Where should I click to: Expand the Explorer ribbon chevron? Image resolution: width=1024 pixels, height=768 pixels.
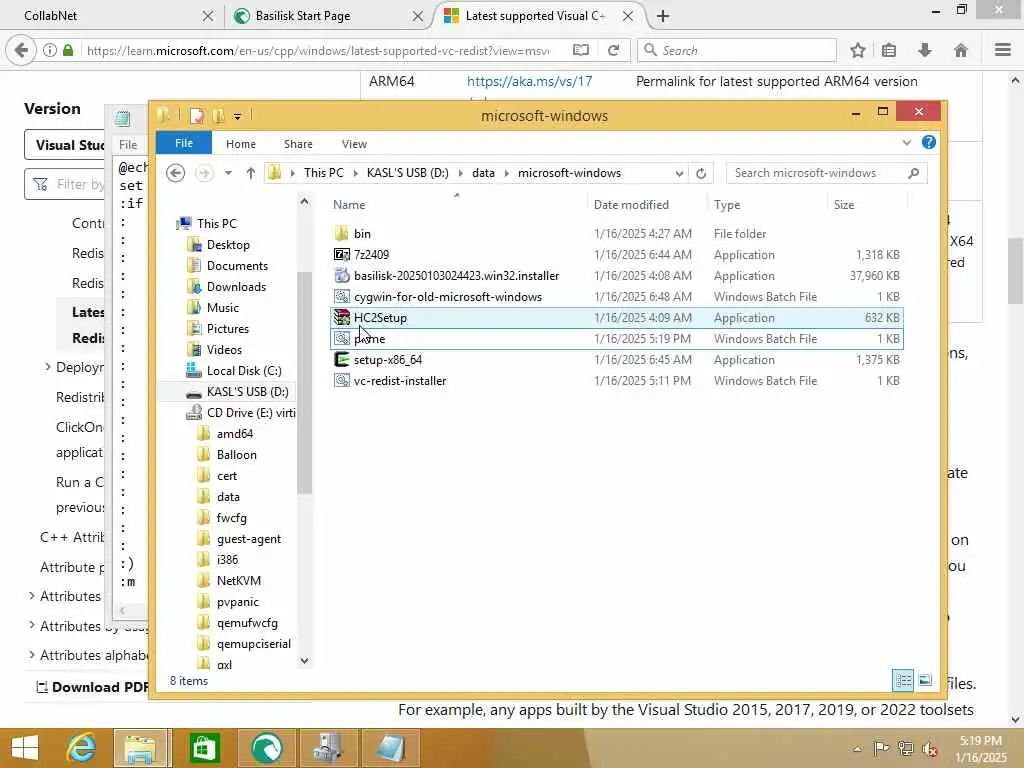[906, 142]
